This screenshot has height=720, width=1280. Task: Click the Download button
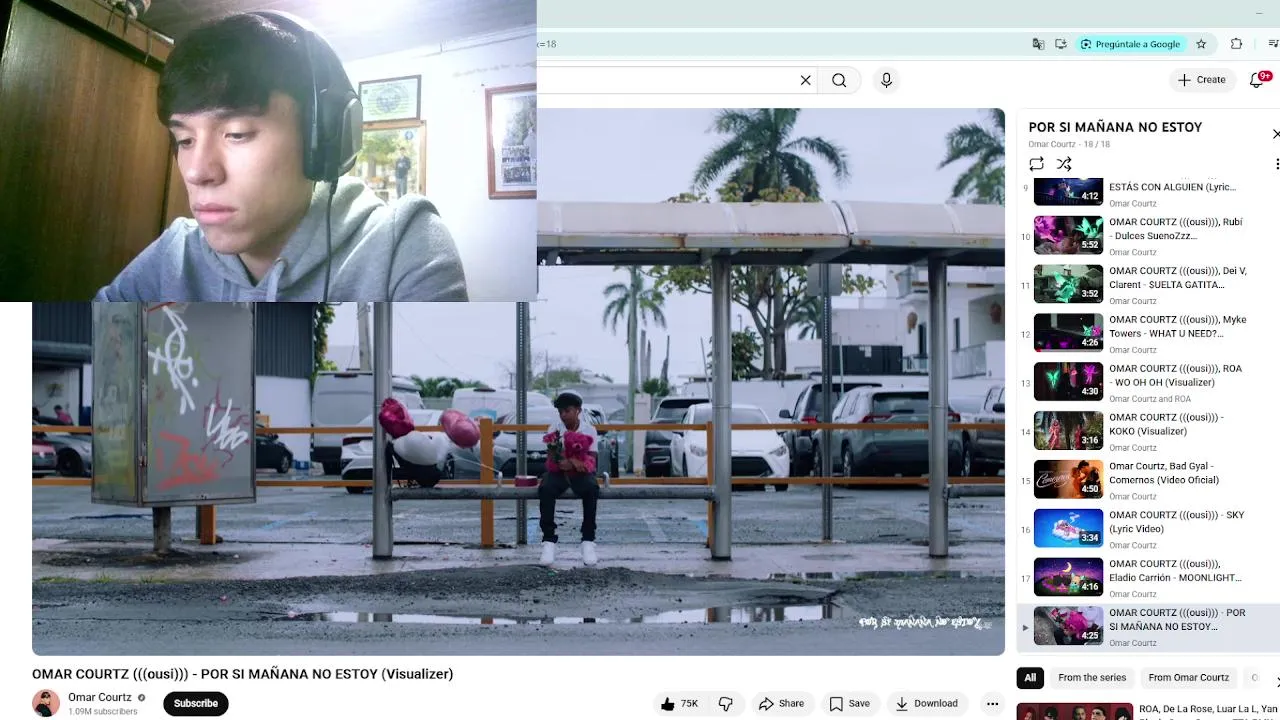click(926, 704)
